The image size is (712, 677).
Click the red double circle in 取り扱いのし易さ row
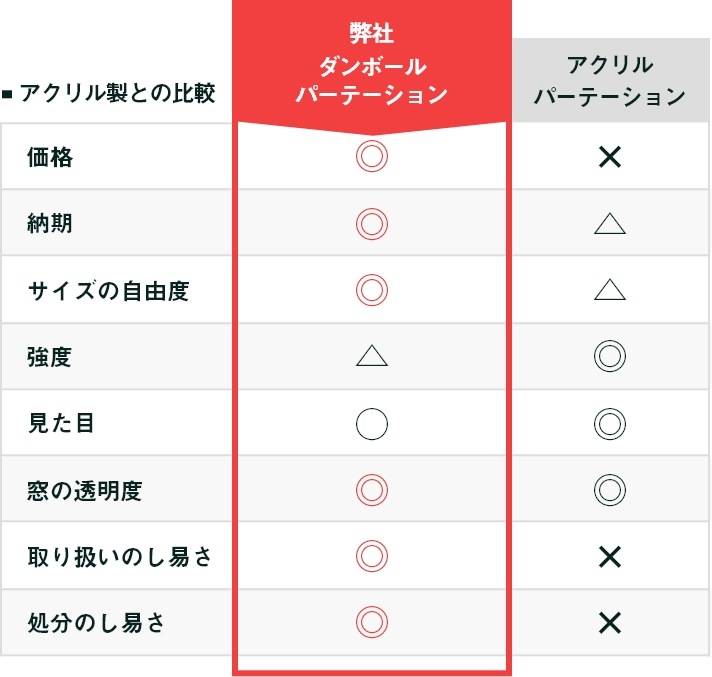[x=371, y=556]
